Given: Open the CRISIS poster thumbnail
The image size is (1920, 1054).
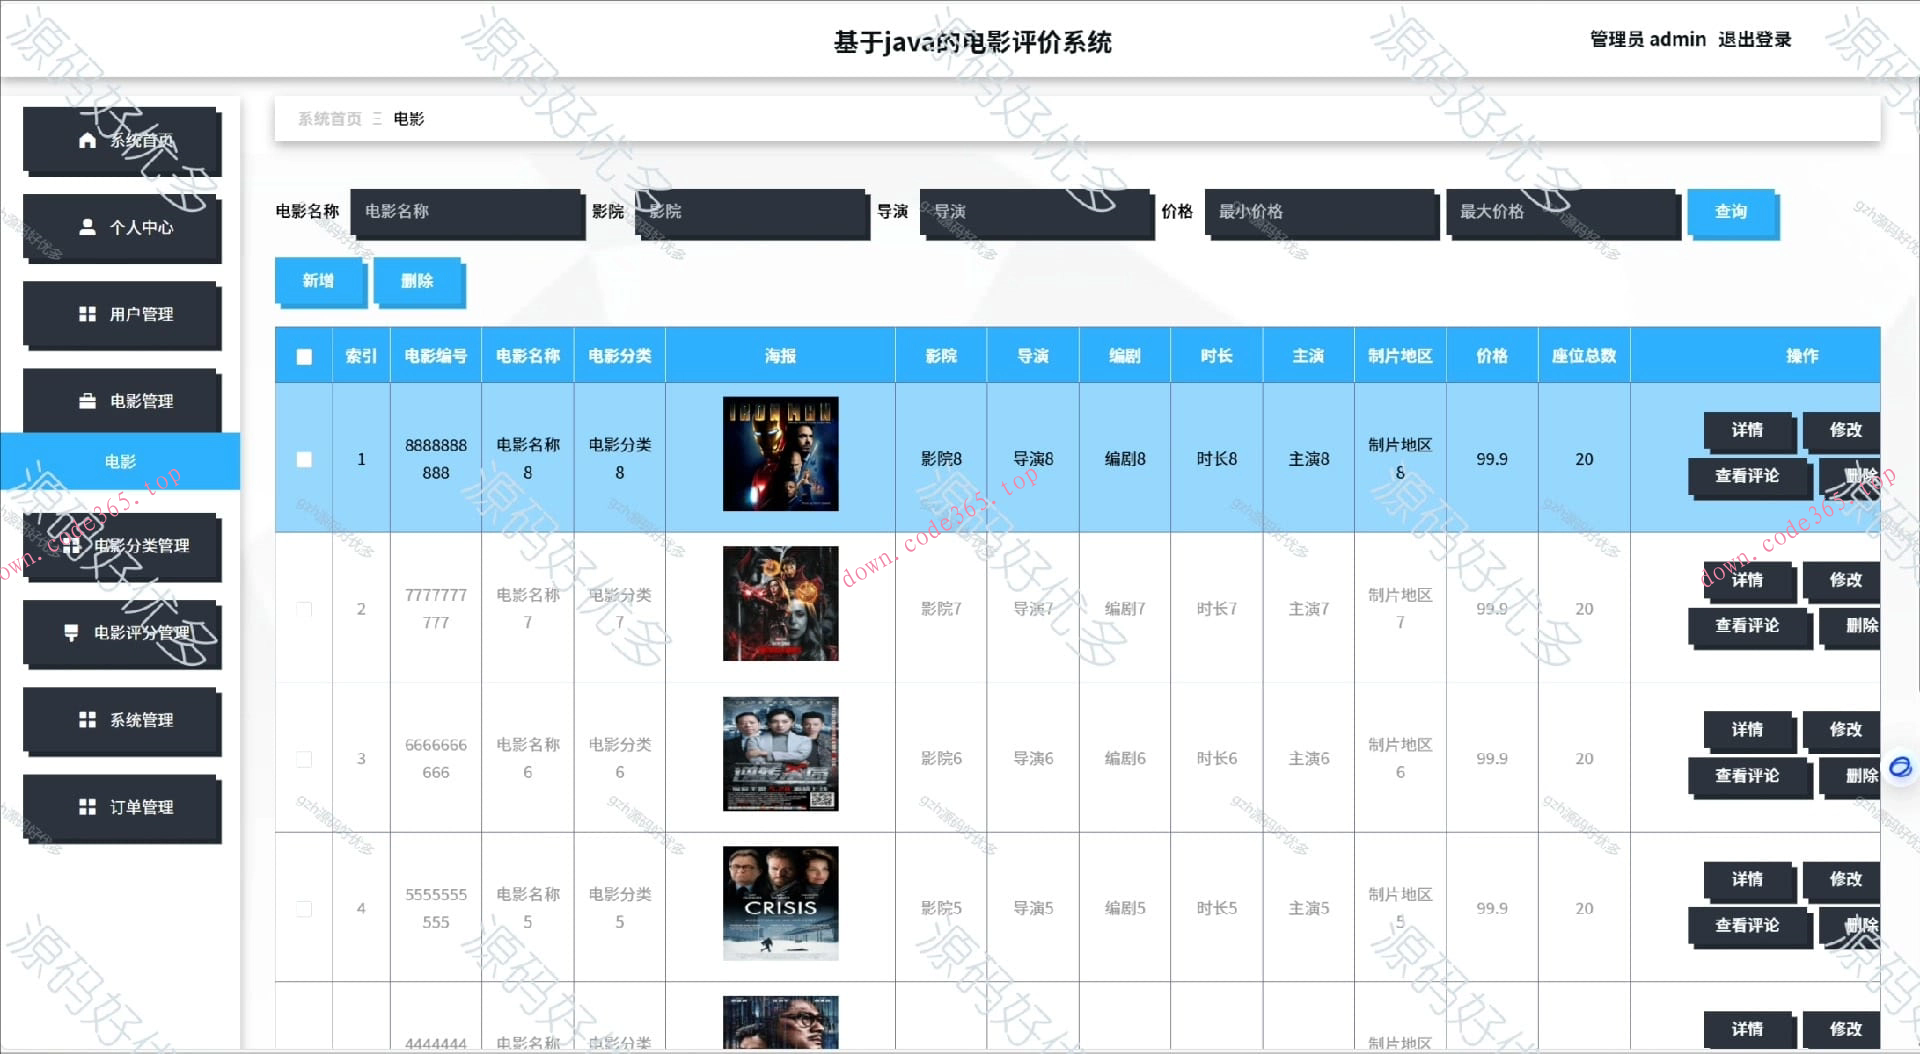Looking at the screenshot, I should [x=781, y=904].
